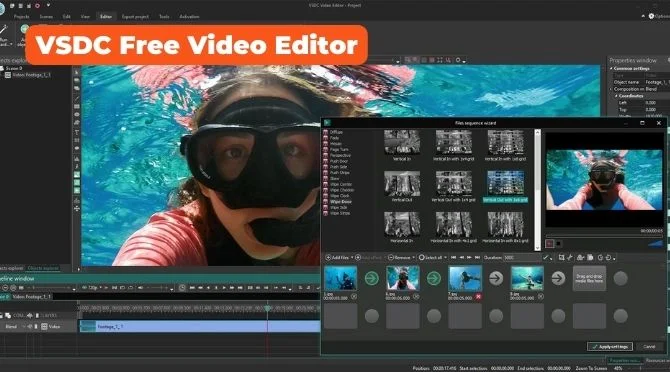Click the red play button under wizard preview

pyautogui.click(x=550, y=243)
